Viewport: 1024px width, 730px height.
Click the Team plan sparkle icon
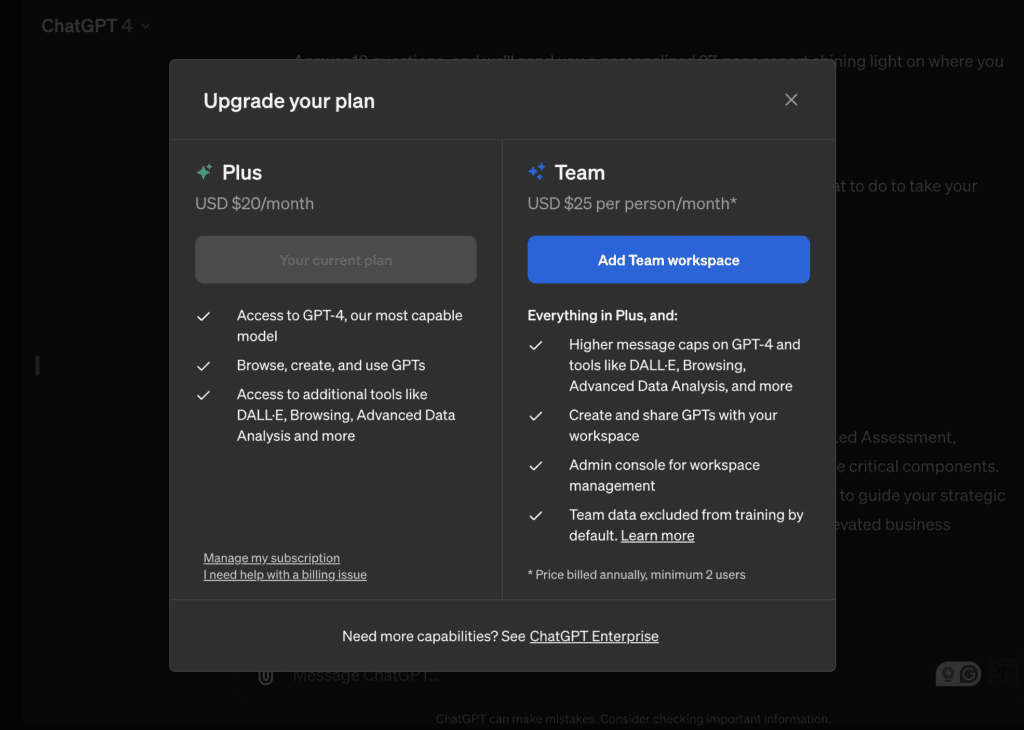539,171
